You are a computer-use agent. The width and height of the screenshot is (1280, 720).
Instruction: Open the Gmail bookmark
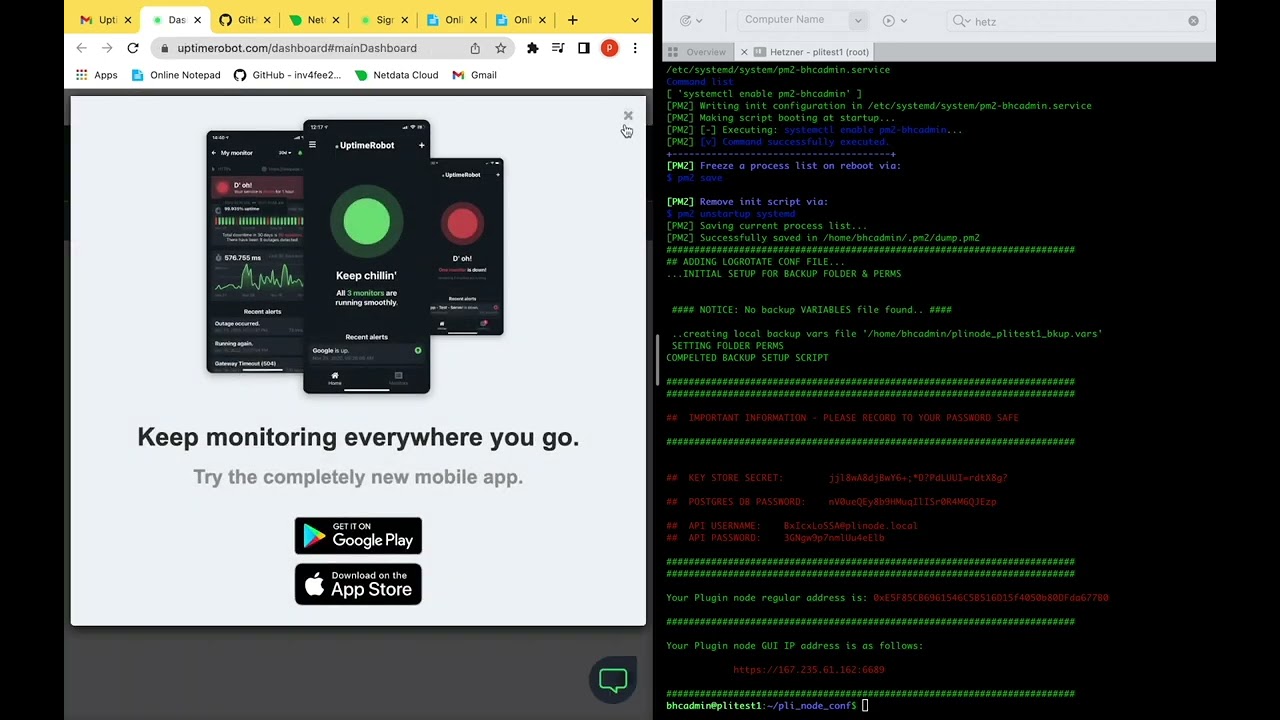(474, 75)
